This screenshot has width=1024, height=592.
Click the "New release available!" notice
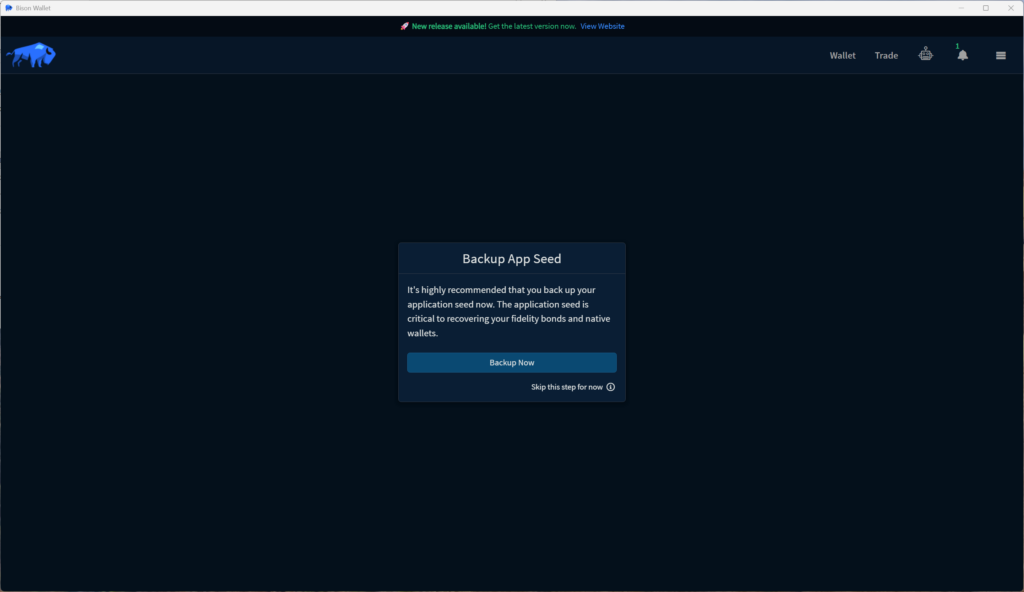[x=448, y=26]
